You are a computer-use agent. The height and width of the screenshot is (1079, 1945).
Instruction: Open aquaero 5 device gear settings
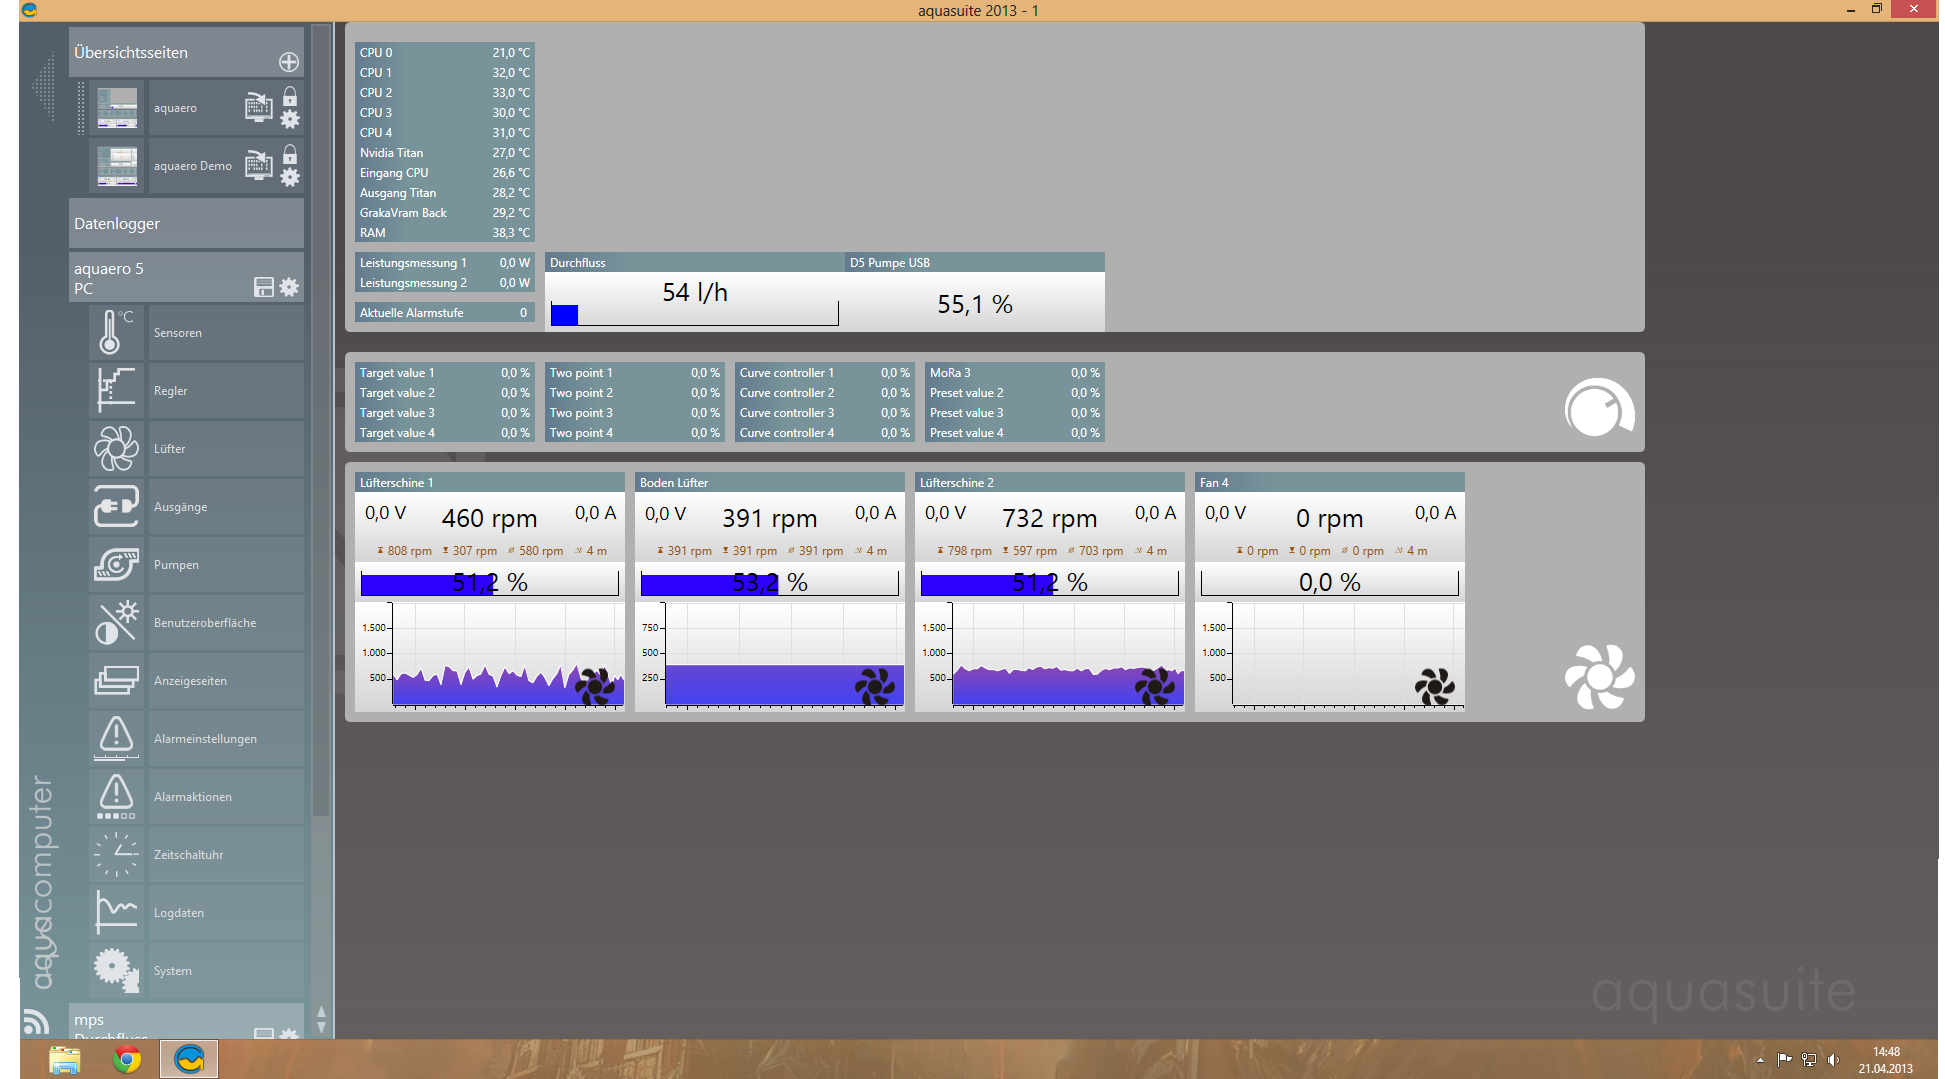[289, 288]
